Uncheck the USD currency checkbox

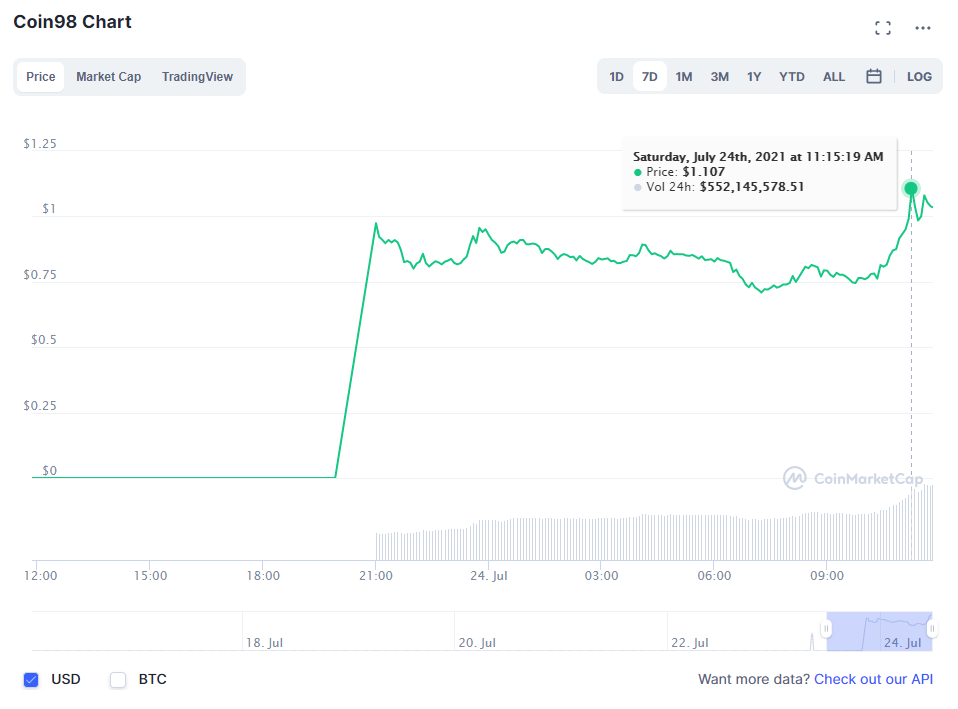(x=31, y=680)
